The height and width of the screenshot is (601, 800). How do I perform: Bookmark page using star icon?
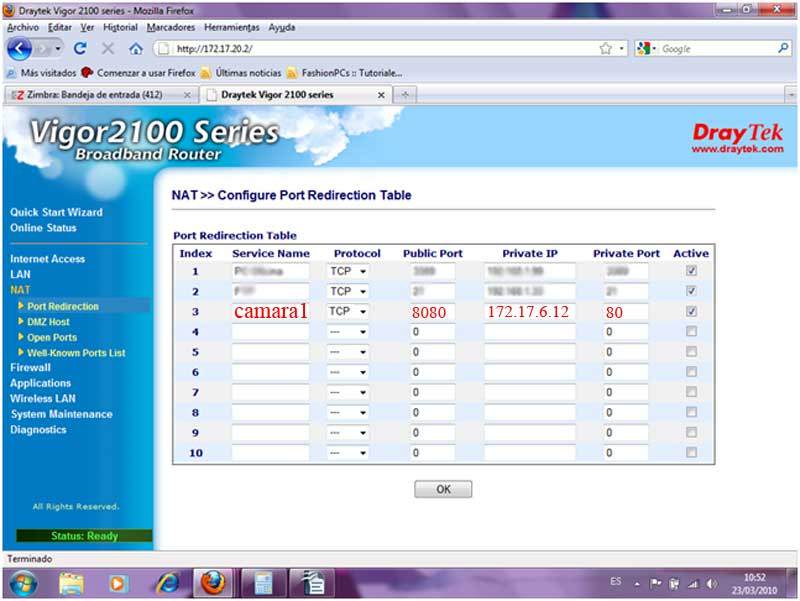point(606,49)
